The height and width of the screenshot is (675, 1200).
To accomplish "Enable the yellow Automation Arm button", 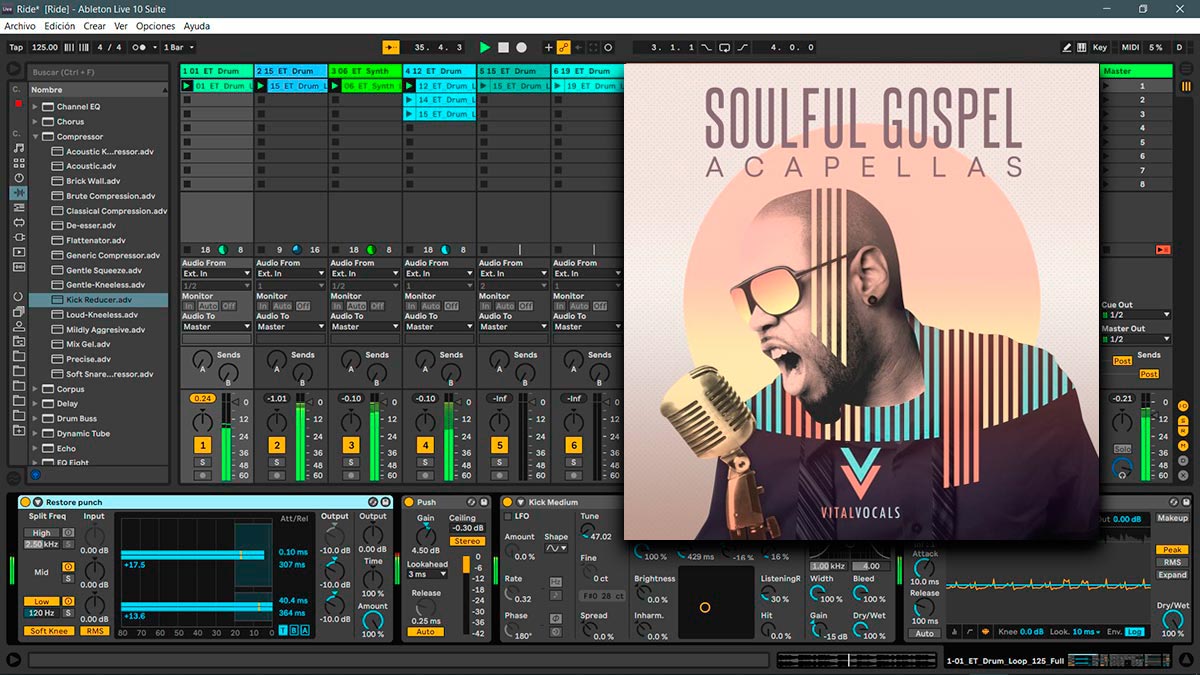I will (x=564, y=47).
